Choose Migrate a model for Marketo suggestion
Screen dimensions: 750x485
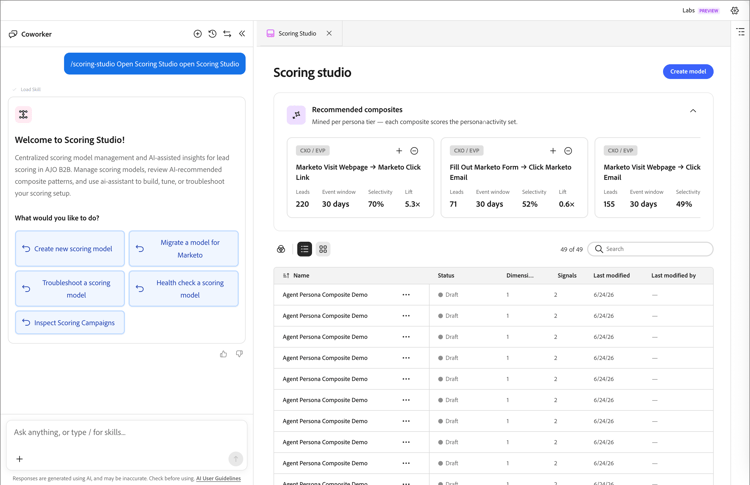tap(184, 249)
